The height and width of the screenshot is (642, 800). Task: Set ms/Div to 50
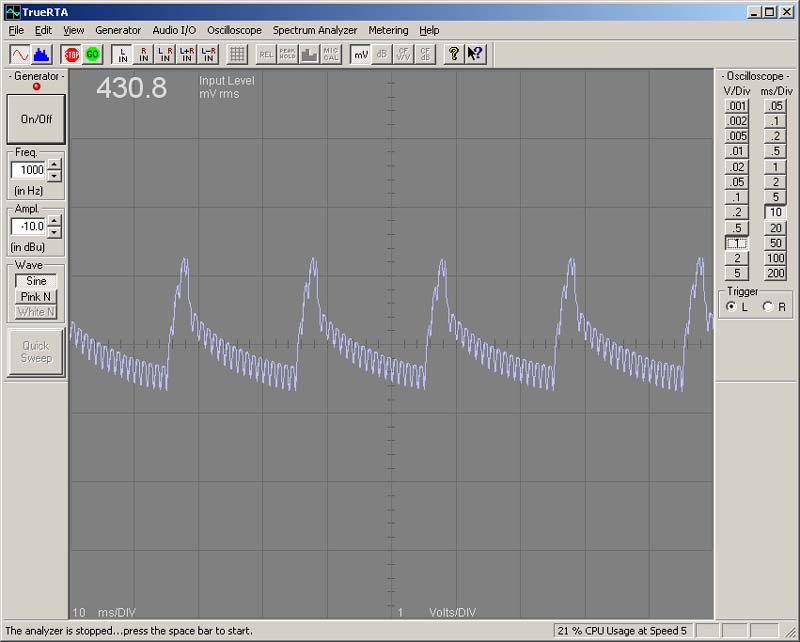tap(775, 243)
